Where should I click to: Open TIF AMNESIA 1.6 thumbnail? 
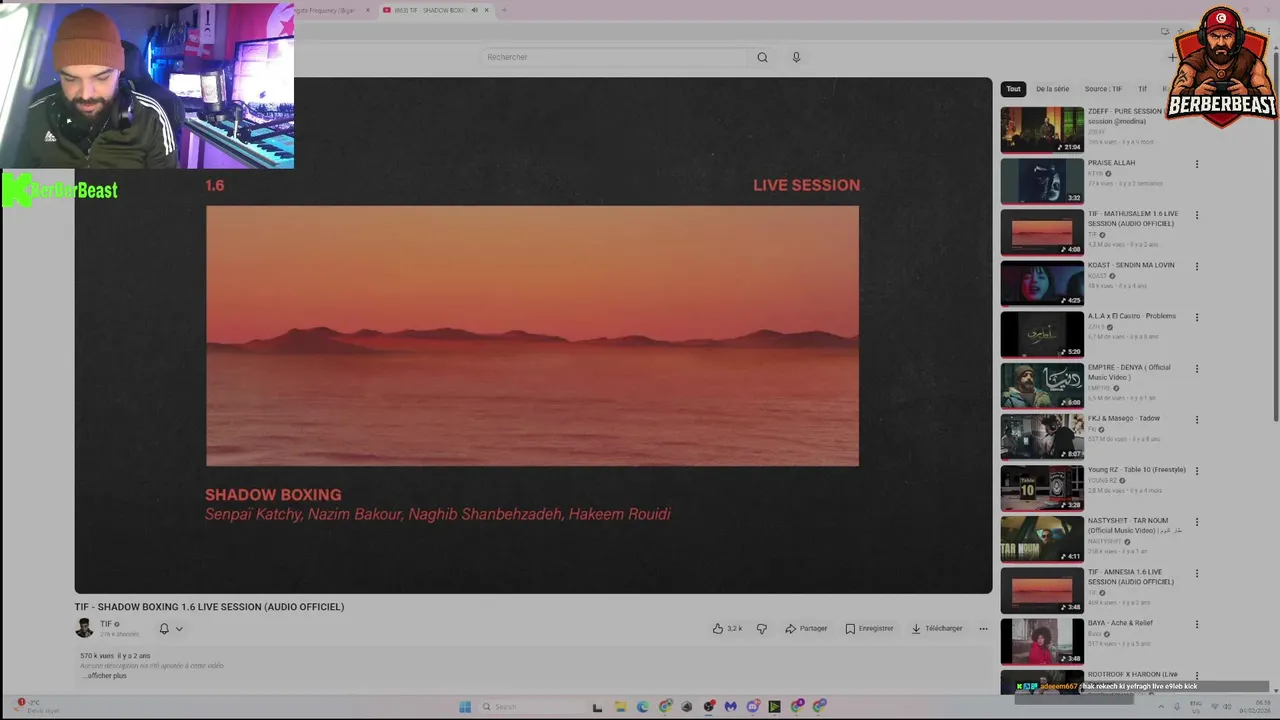point(1042,590)
